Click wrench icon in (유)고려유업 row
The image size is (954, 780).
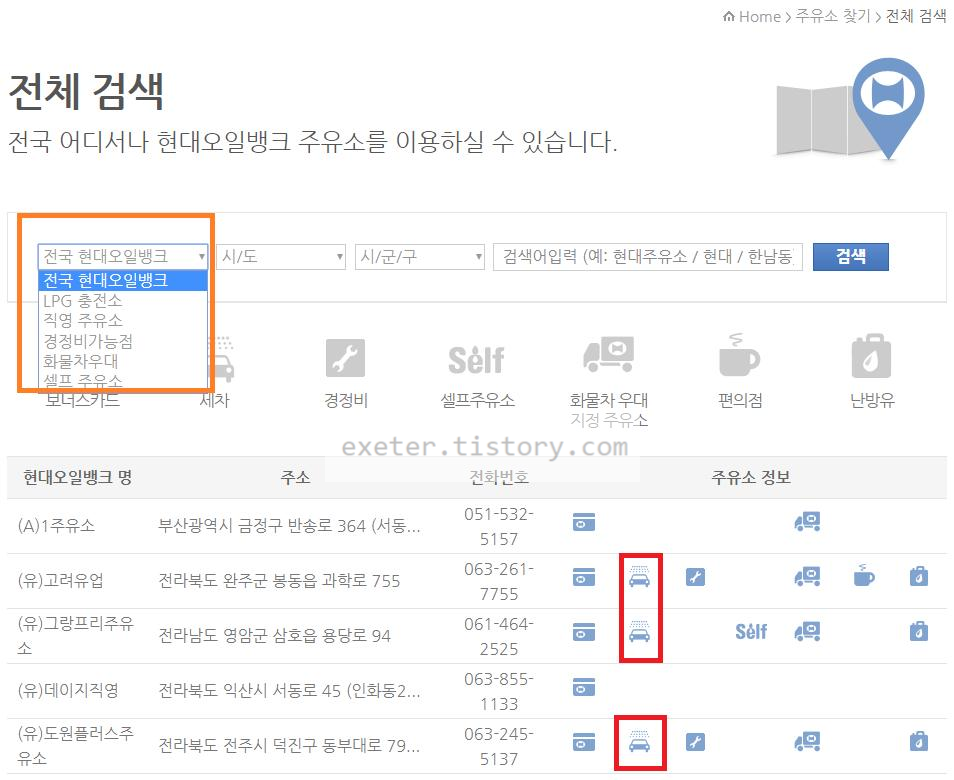[x=695, y=577]
